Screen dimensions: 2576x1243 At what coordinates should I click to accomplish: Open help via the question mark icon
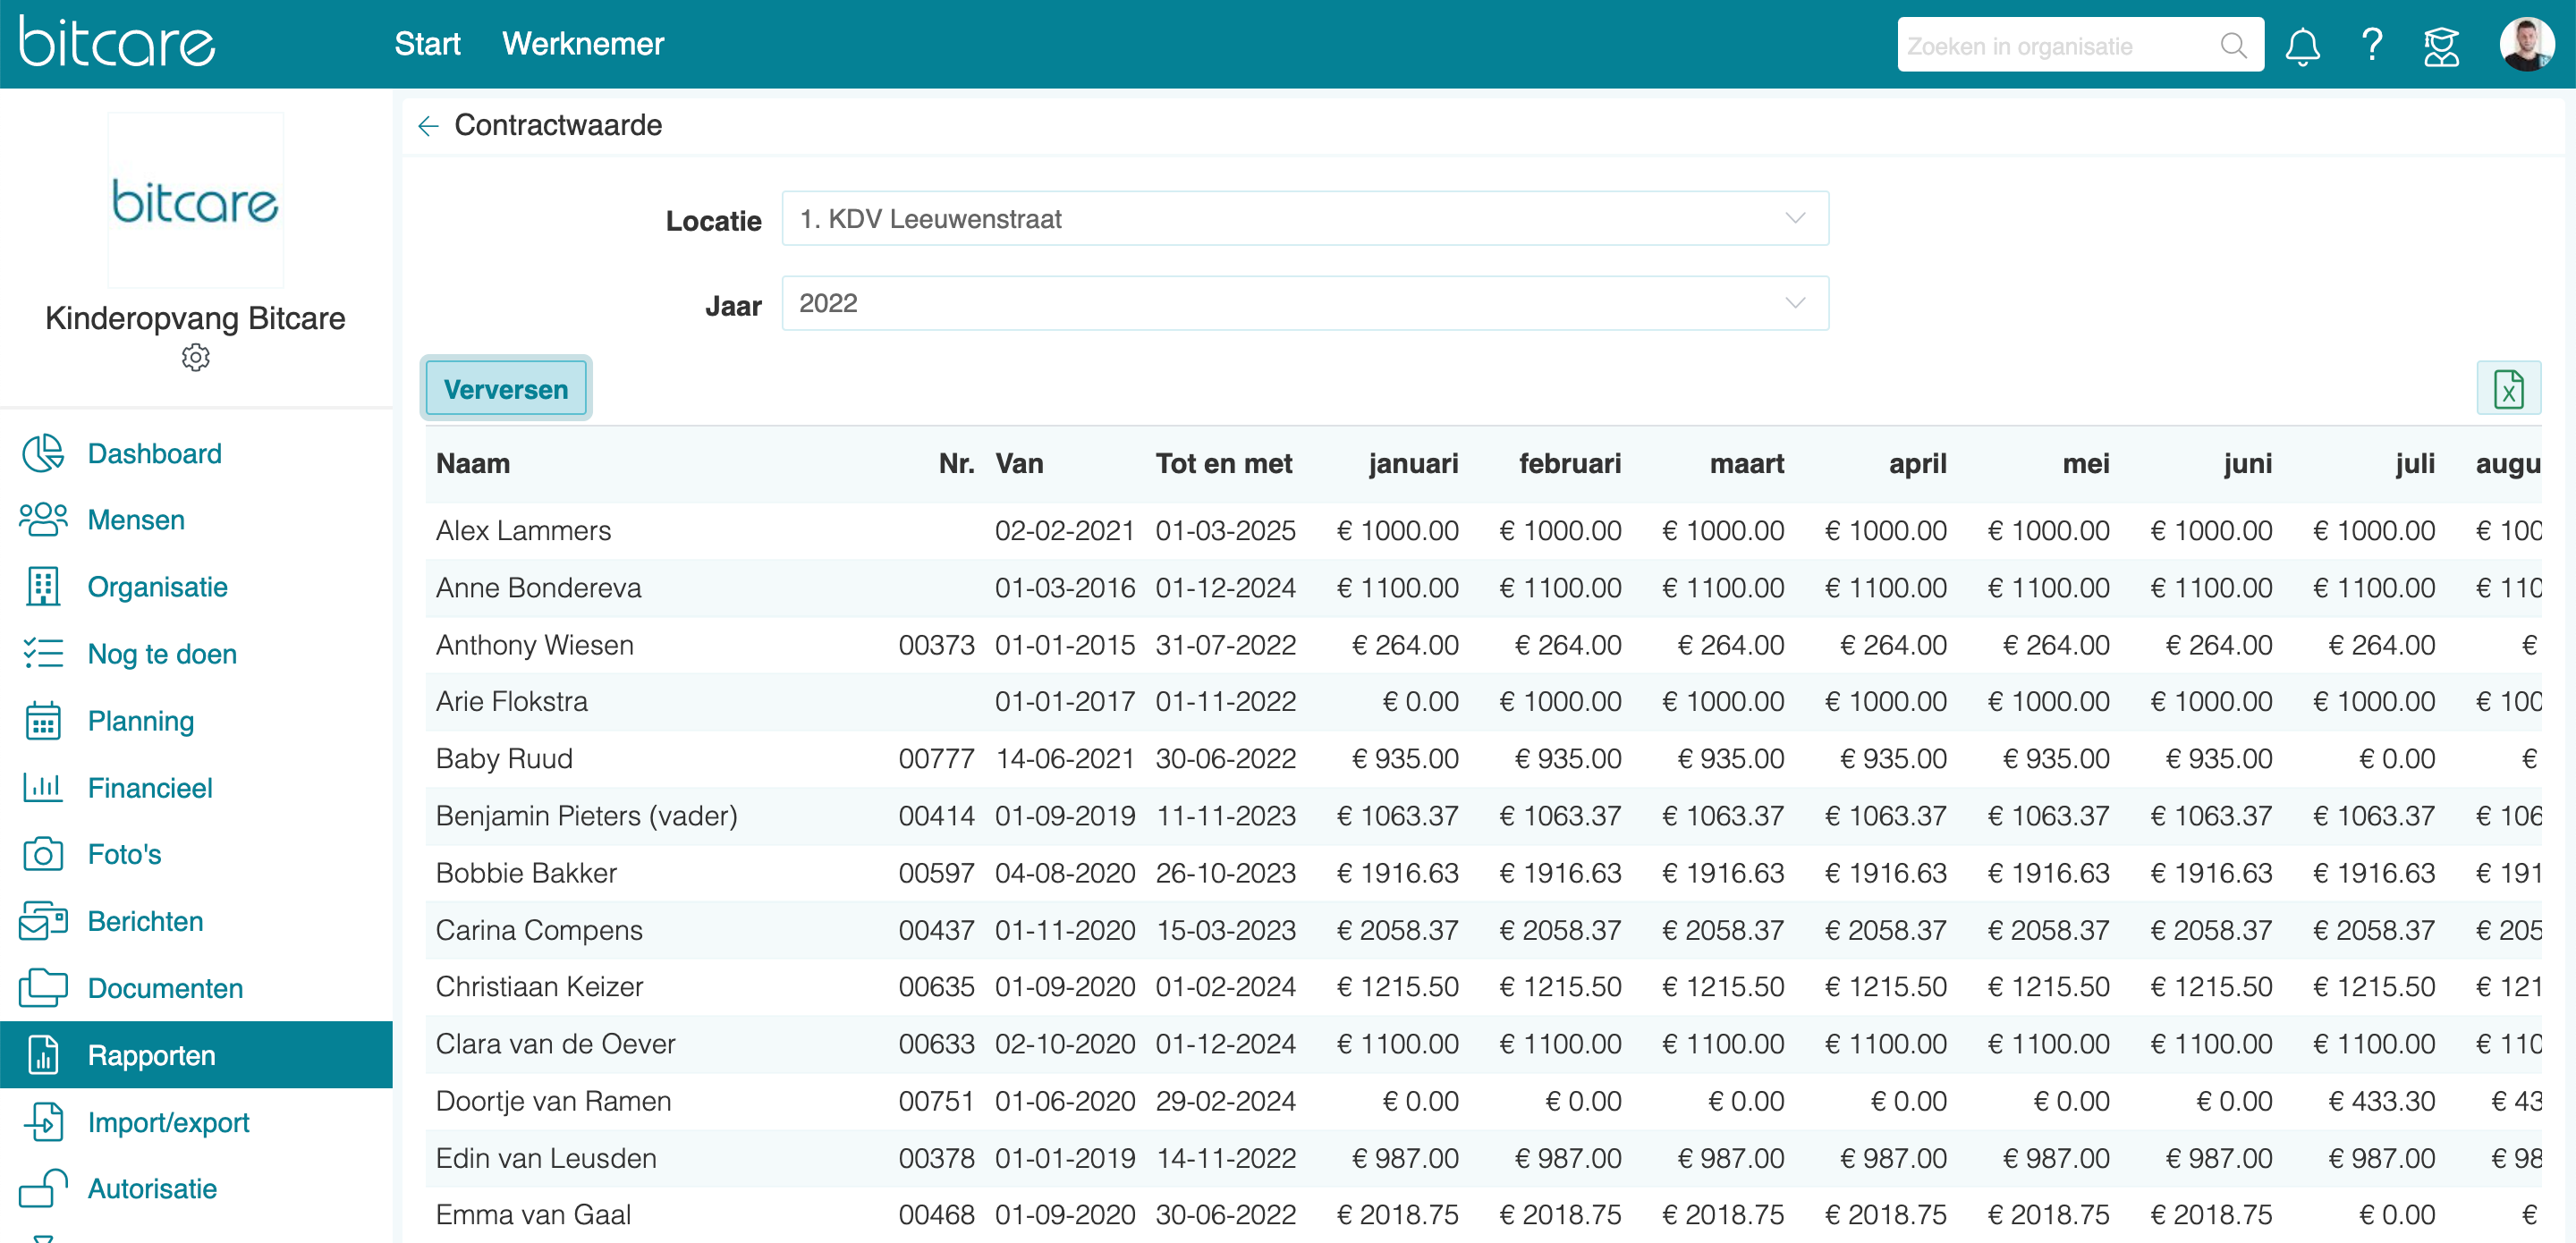[2371, 46]
